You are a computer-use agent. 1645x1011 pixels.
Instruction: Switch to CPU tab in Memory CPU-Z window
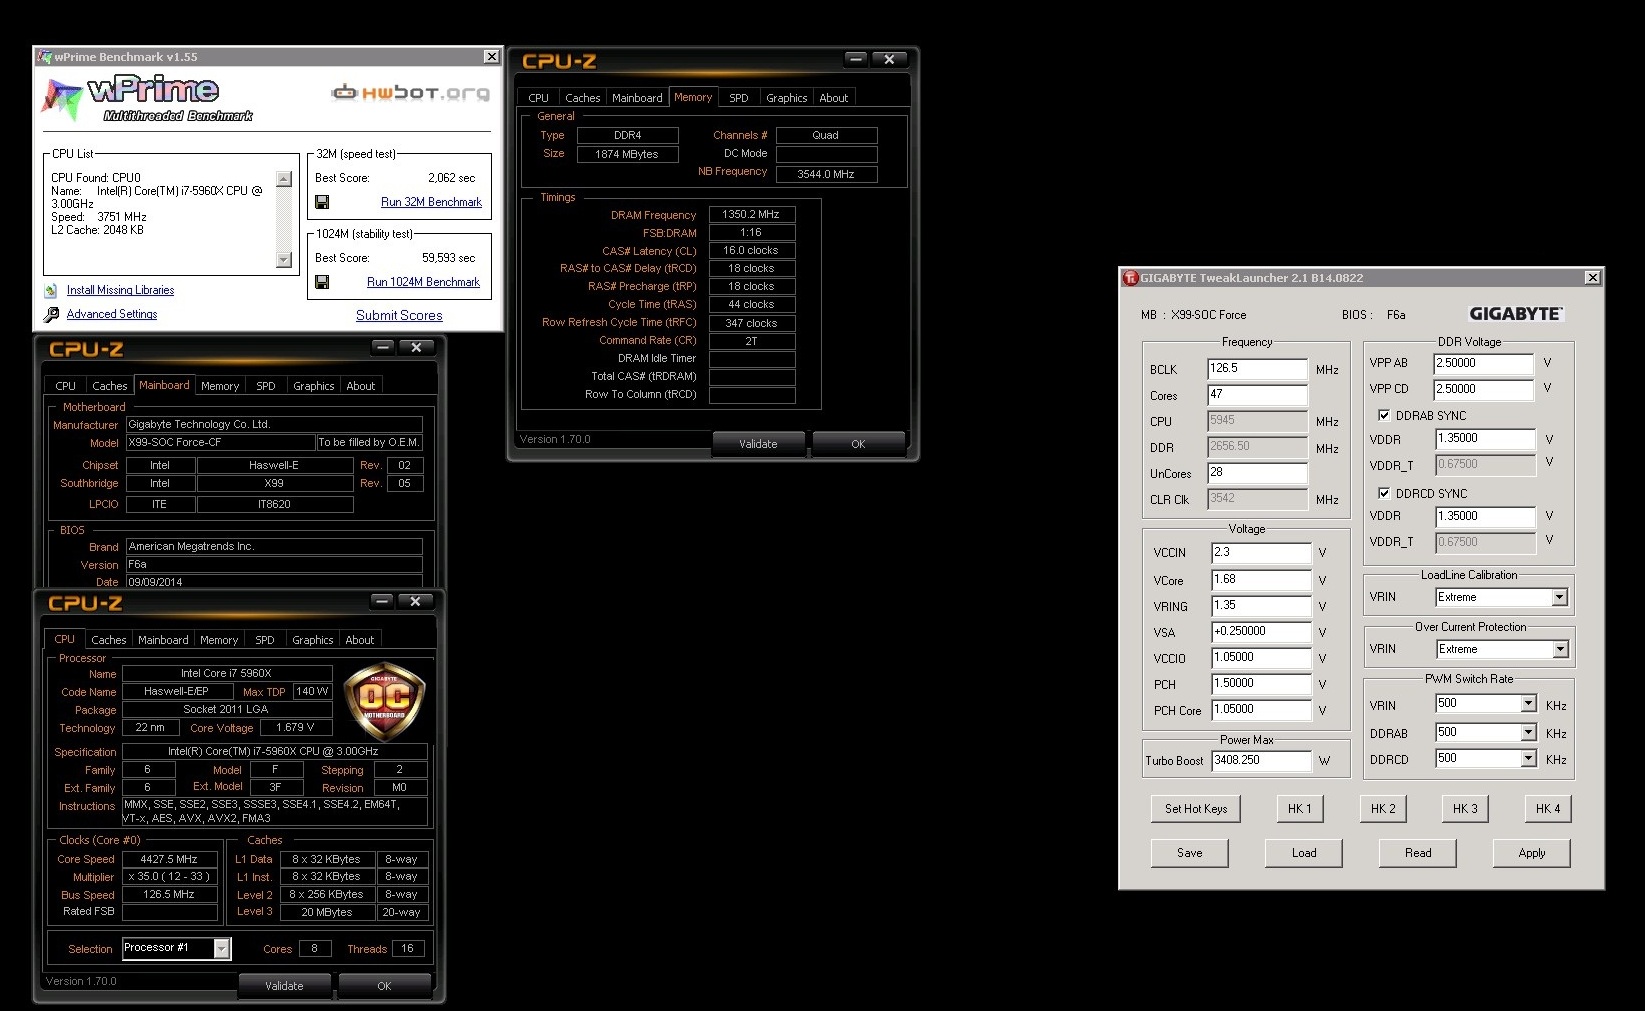(538, 98)
